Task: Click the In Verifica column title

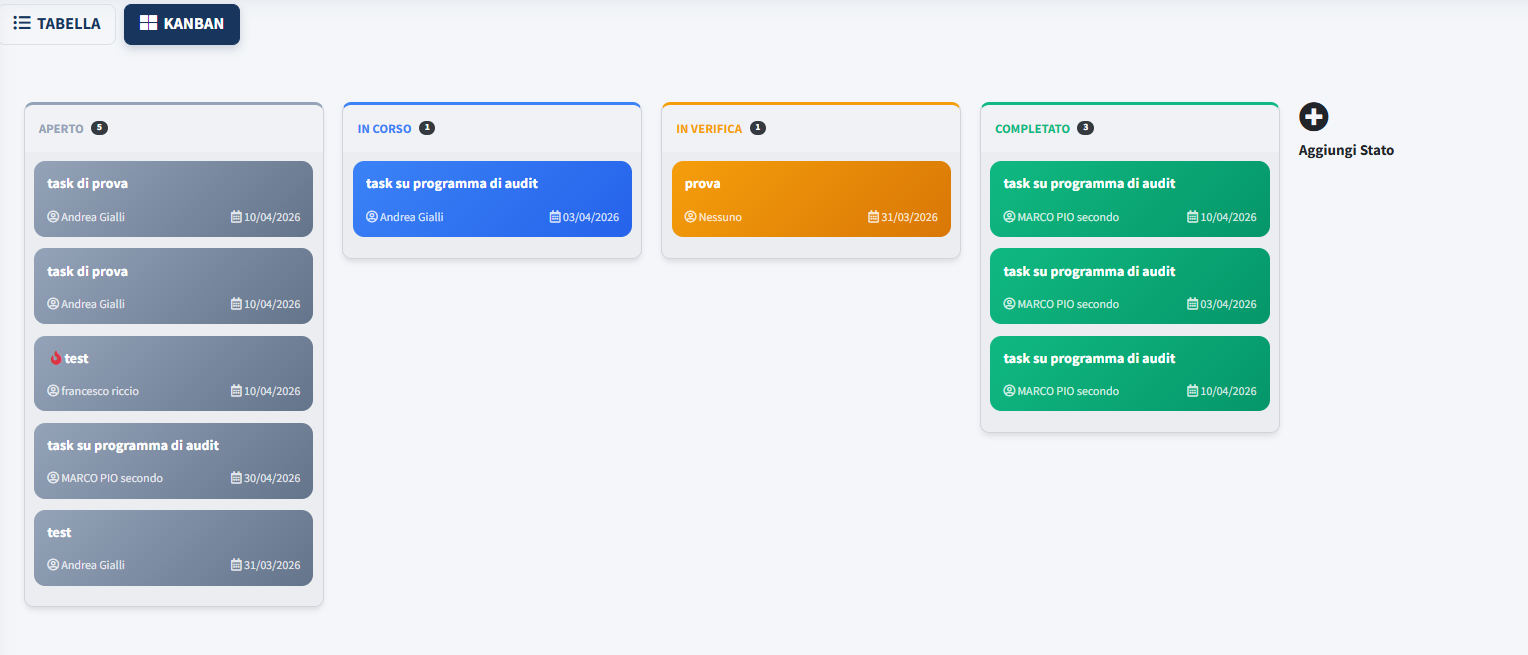Action: 709,129
